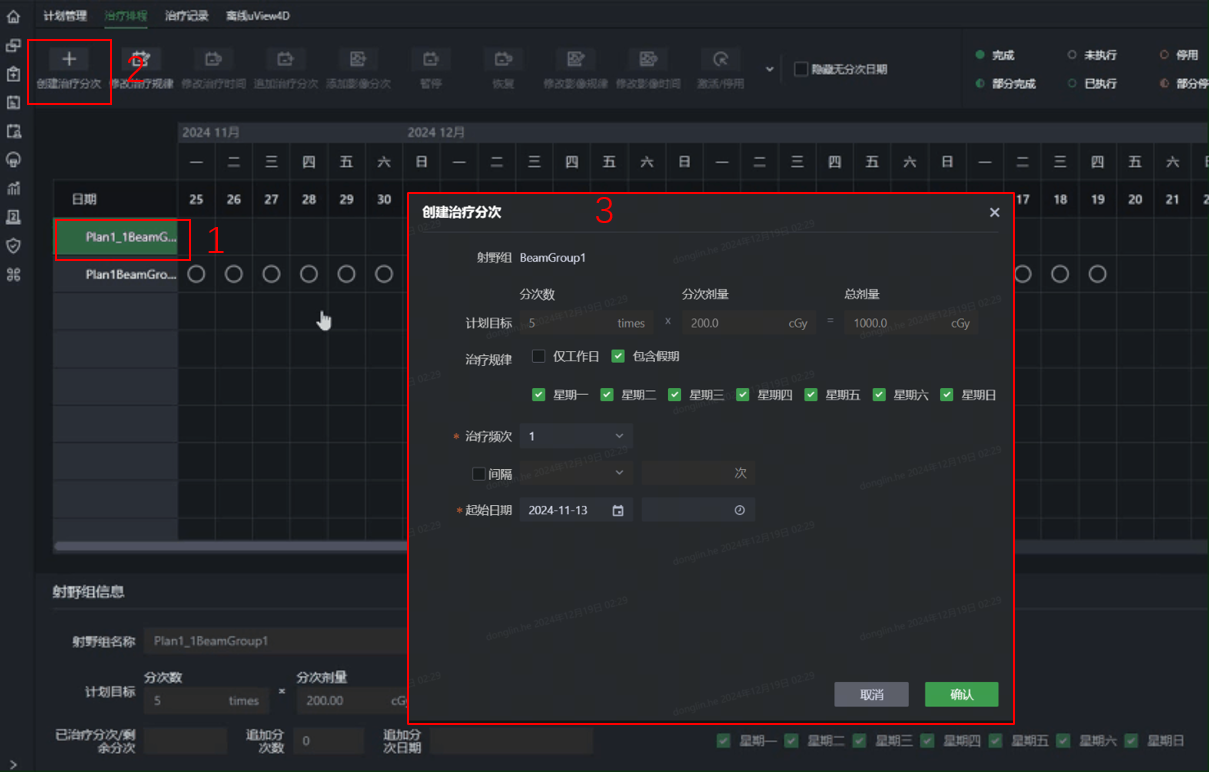Select the Plan1BeamGro... row
Screen dimensions: 1209x772
pos(116,274)
